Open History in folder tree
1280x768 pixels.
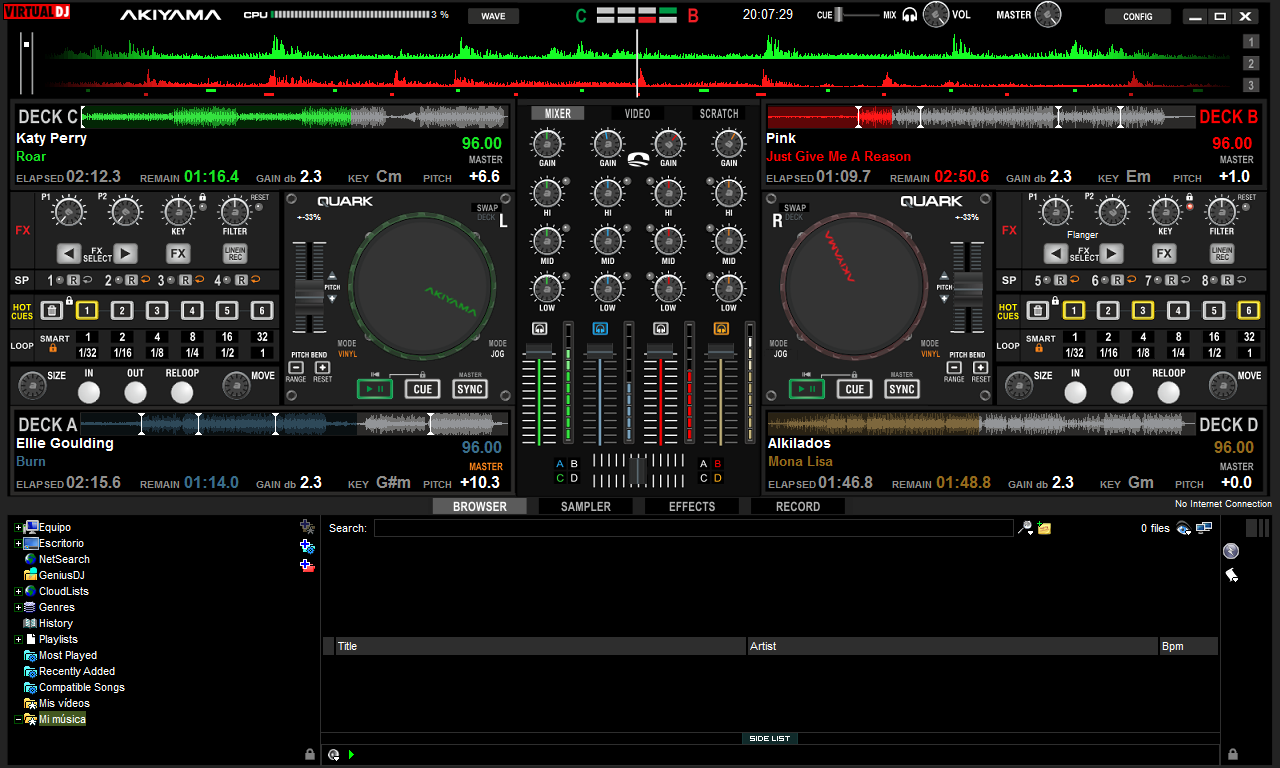point(56,623)
